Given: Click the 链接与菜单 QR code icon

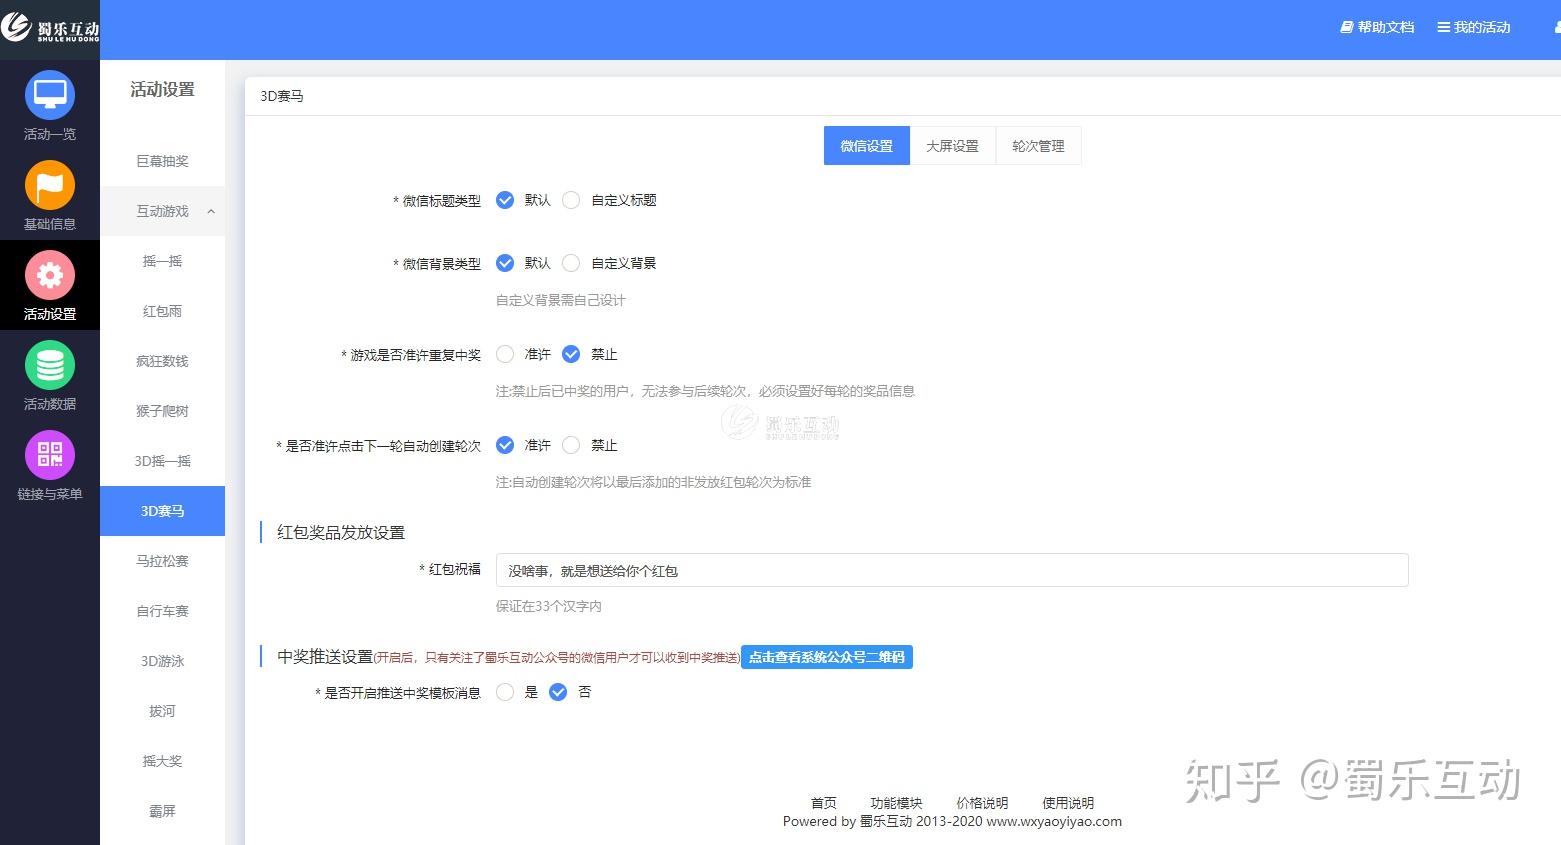Looking at the screenshot, I should [50, 455].
